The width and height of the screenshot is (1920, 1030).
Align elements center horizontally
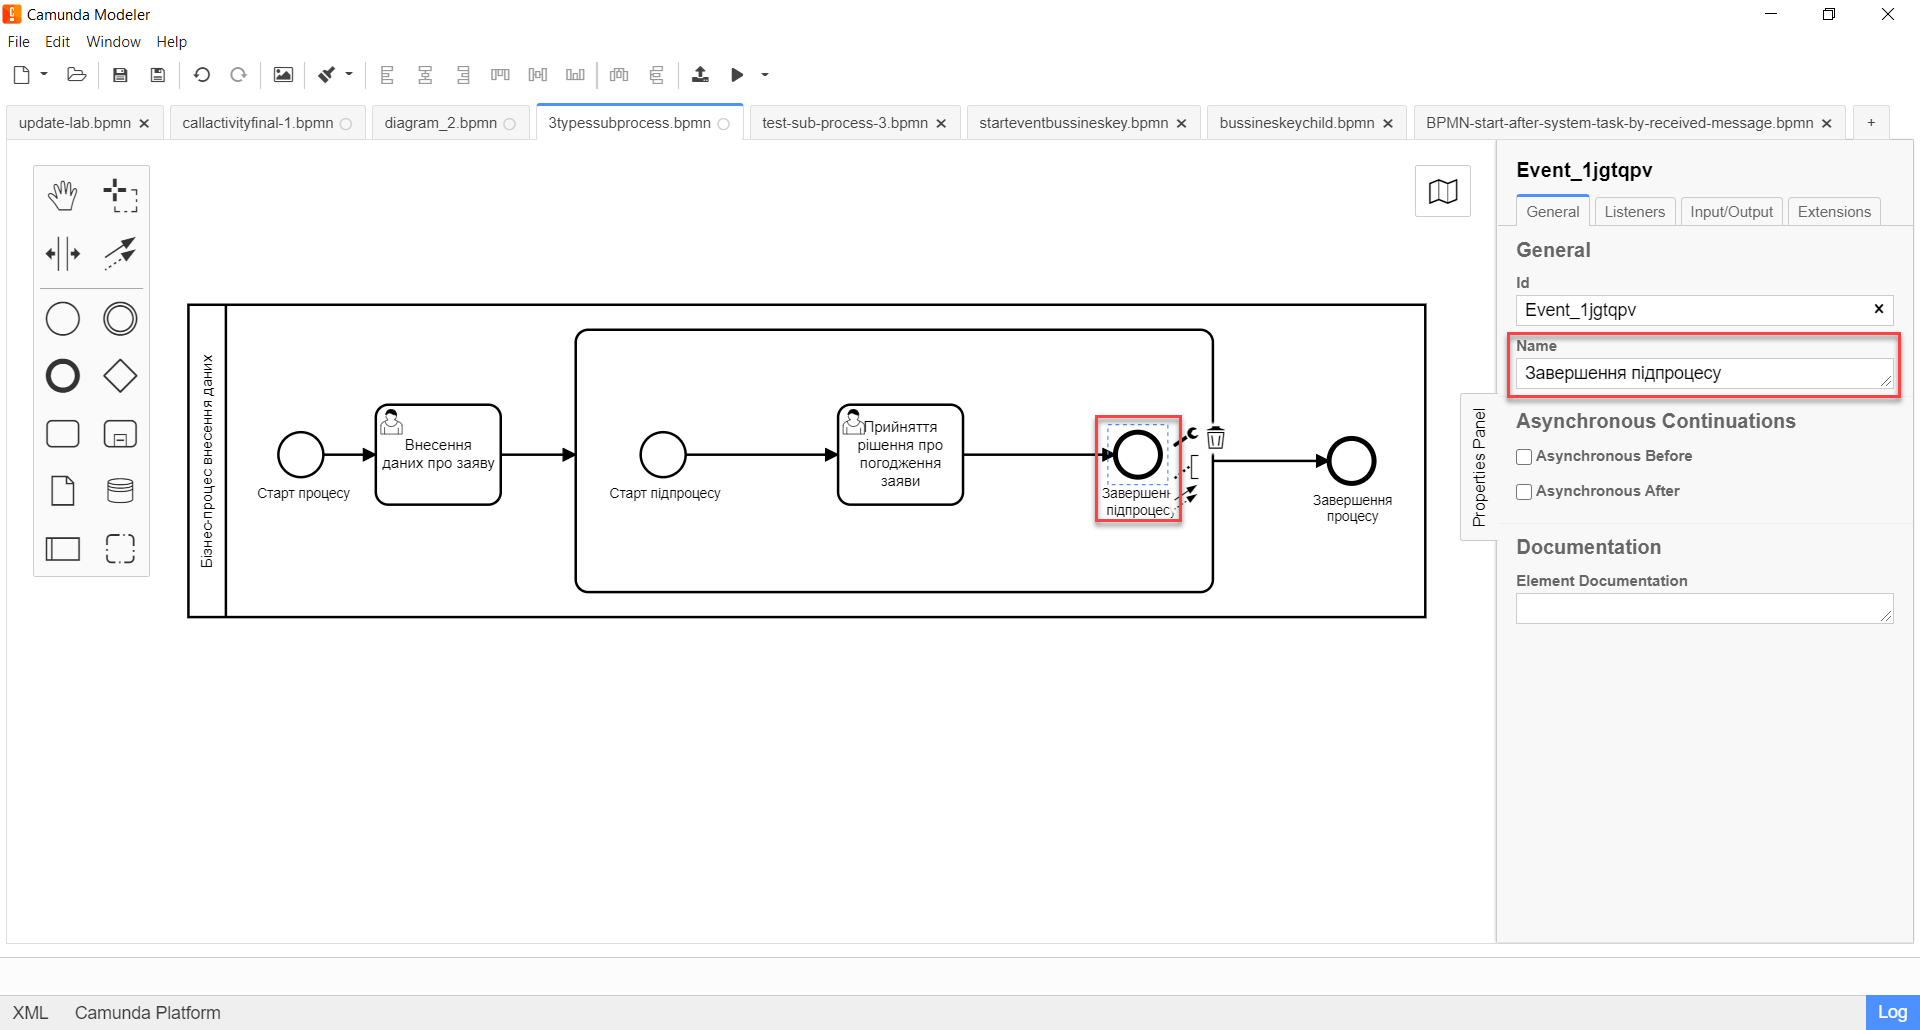pos(425,75)
